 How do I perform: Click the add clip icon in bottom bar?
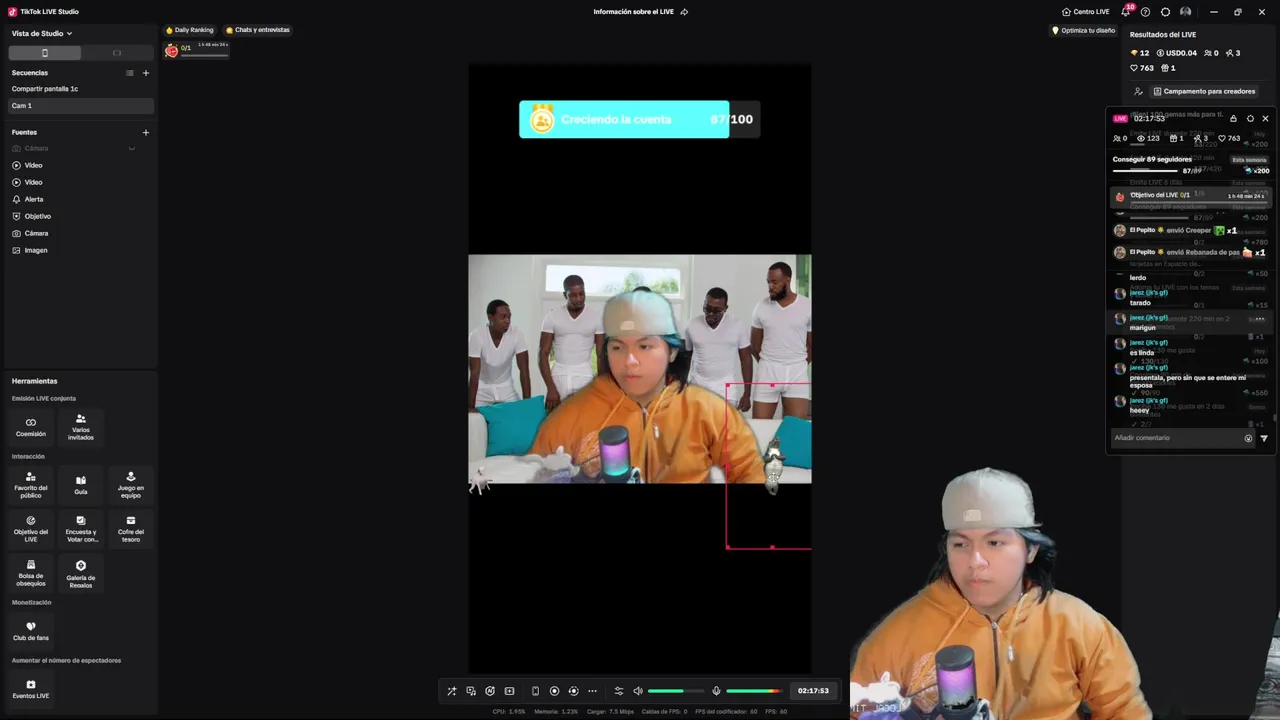click(x=509, y=691)
